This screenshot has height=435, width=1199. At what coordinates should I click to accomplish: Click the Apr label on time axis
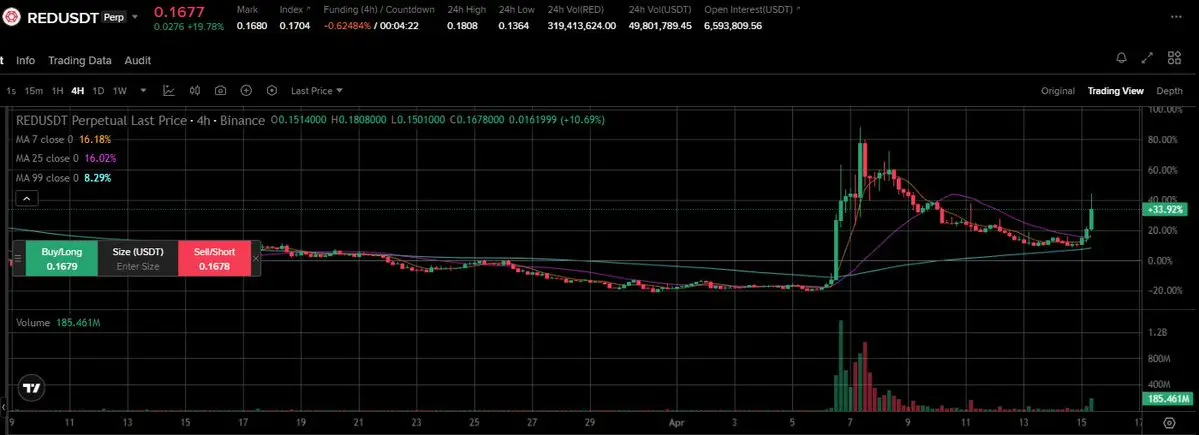(x=676, y=421)
